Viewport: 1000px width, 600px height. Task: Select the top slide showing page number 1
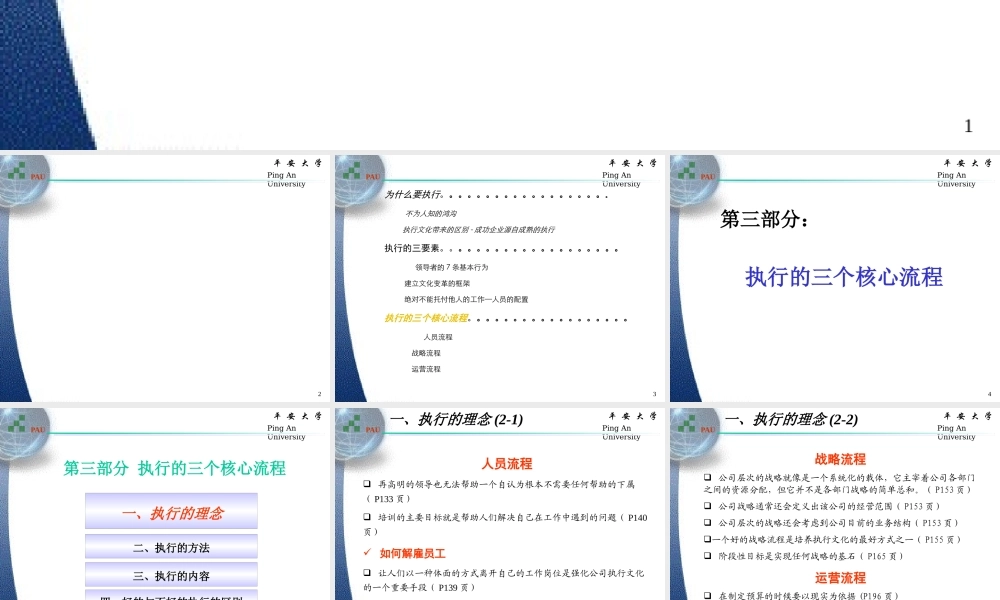point(500,75)
